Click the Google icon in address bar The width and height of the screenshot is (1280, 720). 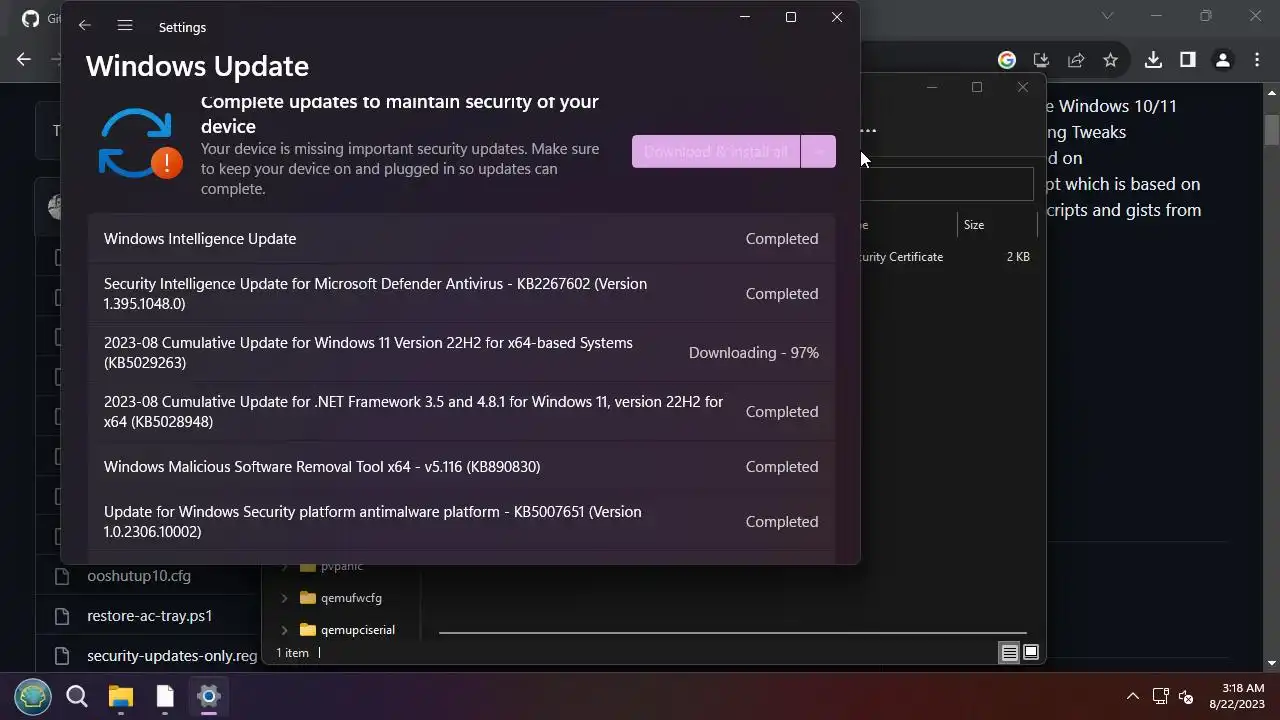(x=1007, y=60)
